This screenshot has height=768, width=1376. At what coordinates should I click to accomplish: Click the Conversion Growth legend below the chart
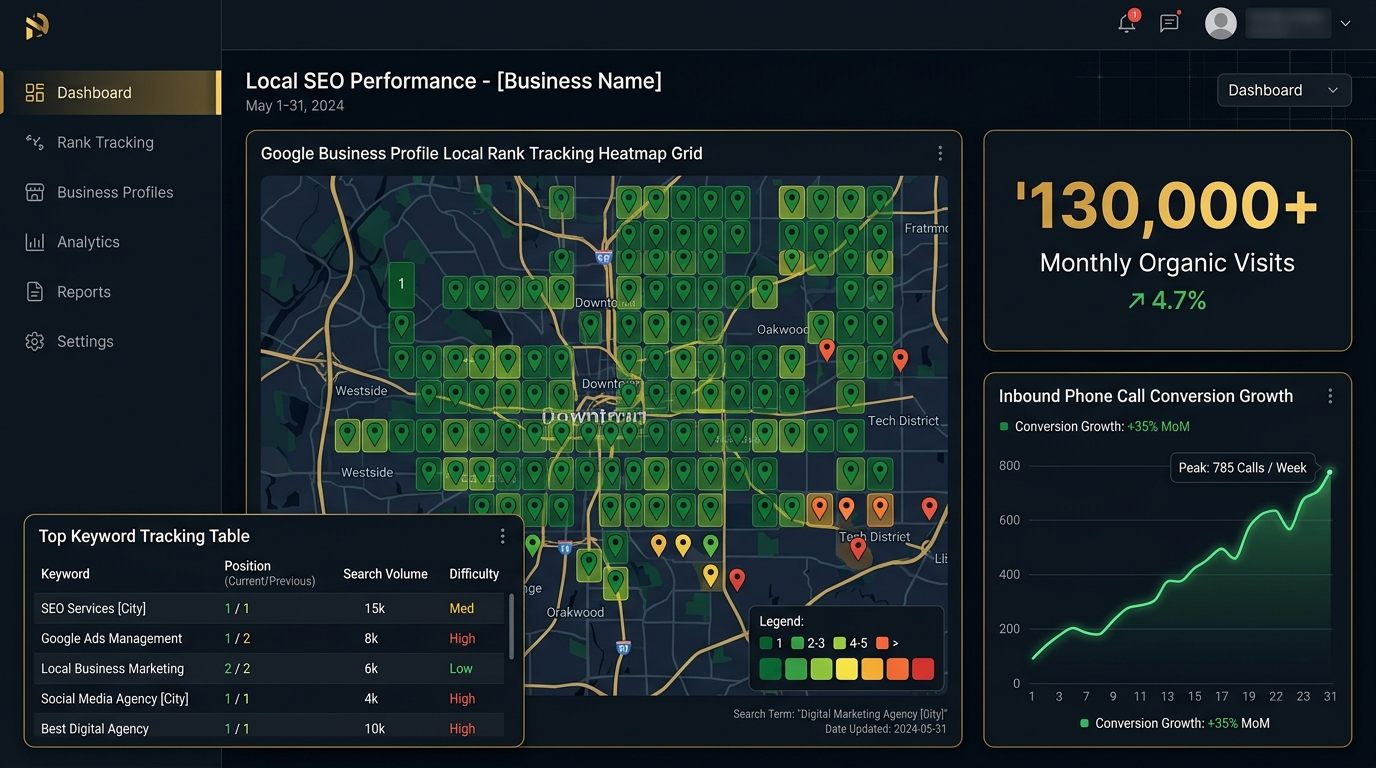tap(1175, 723)
